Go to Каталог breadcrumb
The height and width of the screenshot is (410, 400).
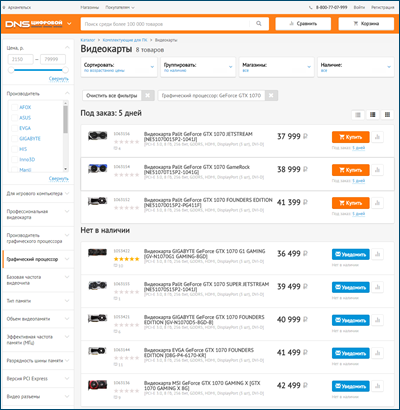pos(88,40)
